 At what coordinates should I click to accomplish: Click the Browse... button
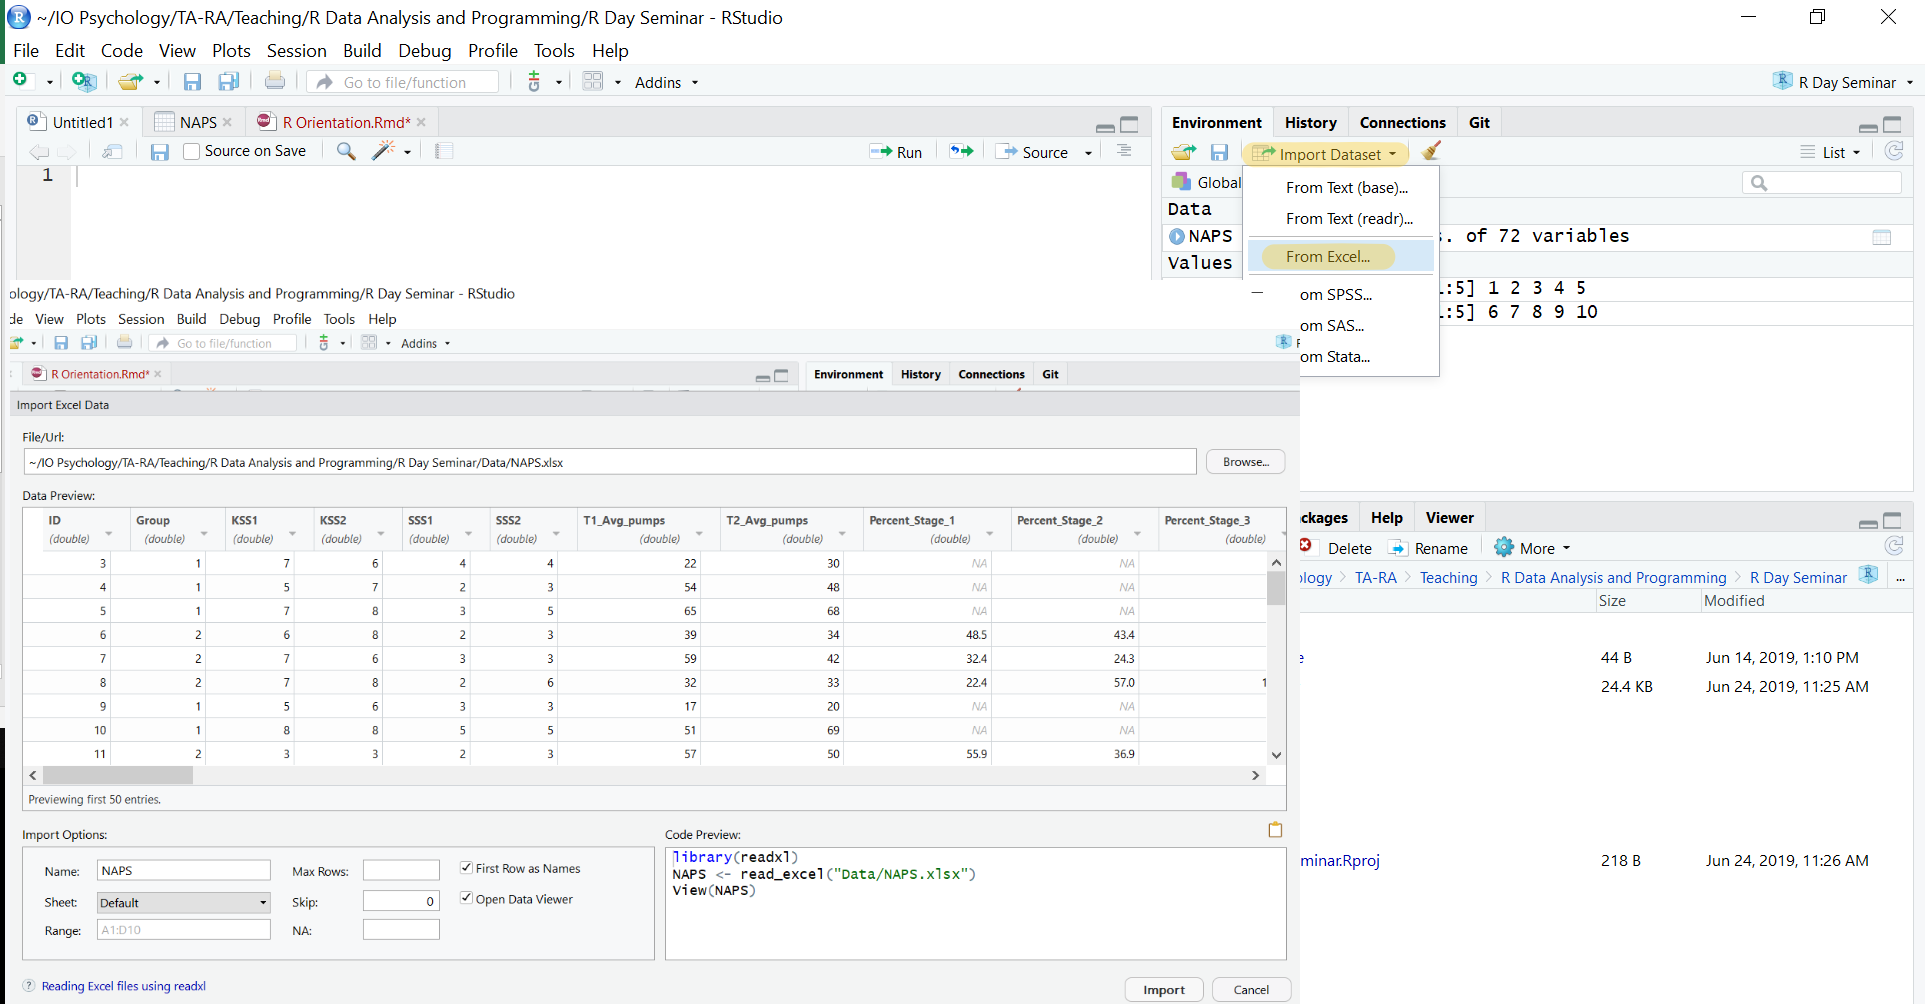[x=1245, y=462]
